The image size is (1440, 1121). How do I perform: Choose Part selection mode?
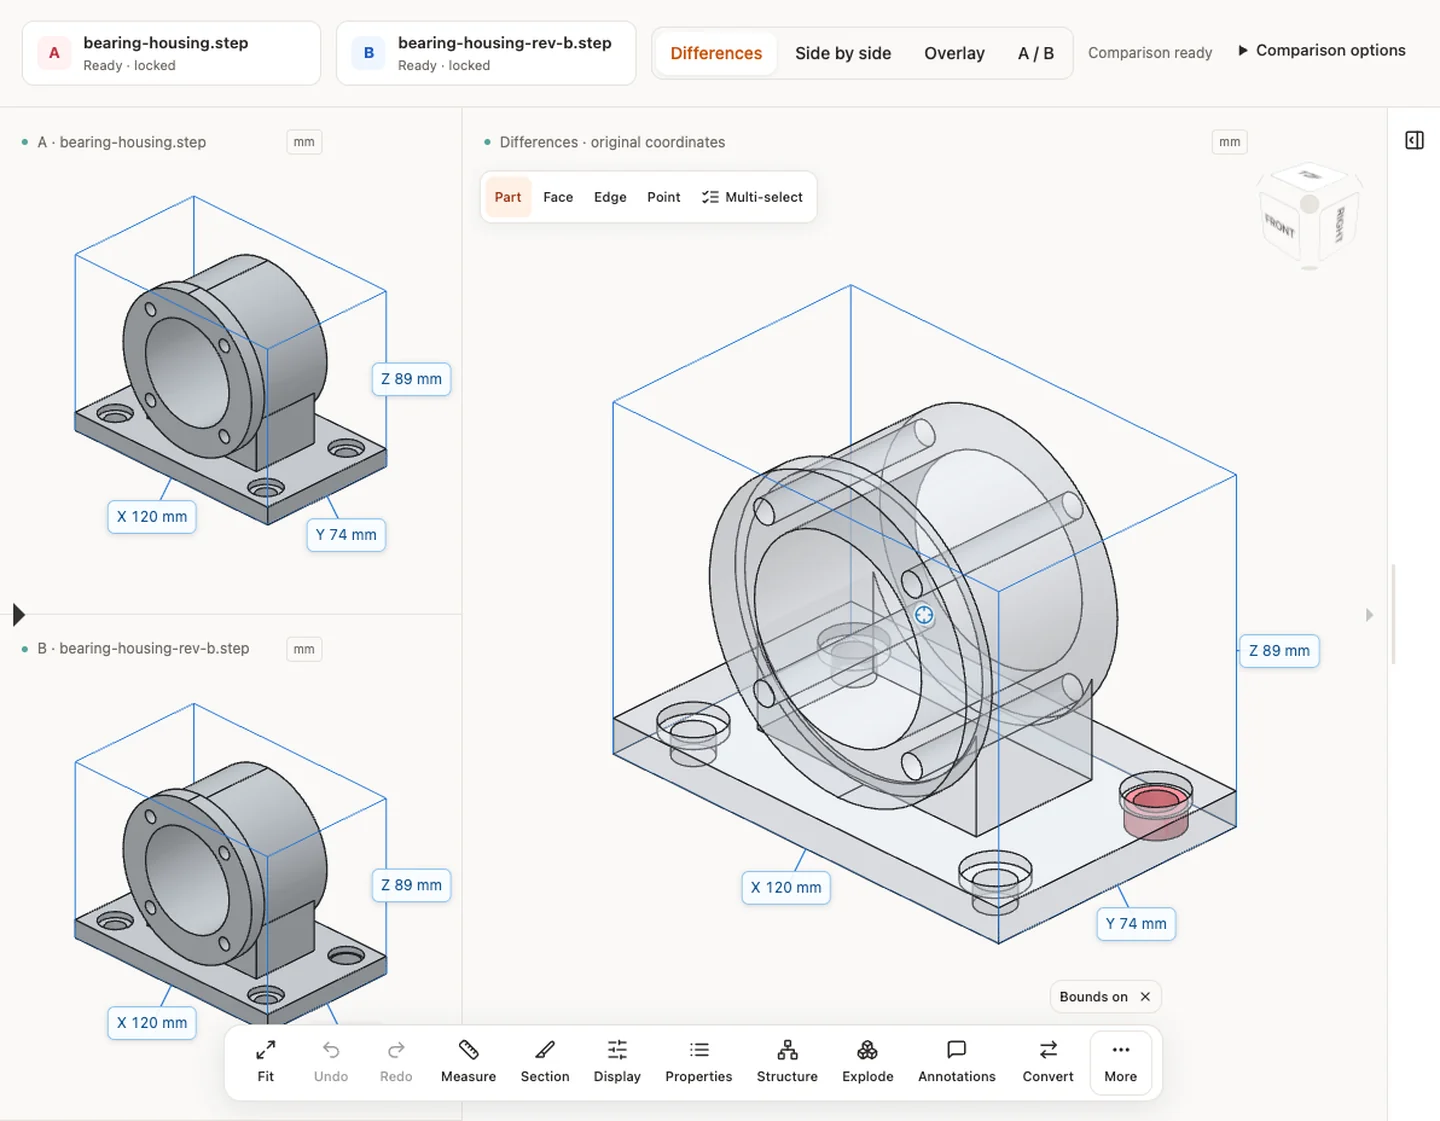(508, 197)
